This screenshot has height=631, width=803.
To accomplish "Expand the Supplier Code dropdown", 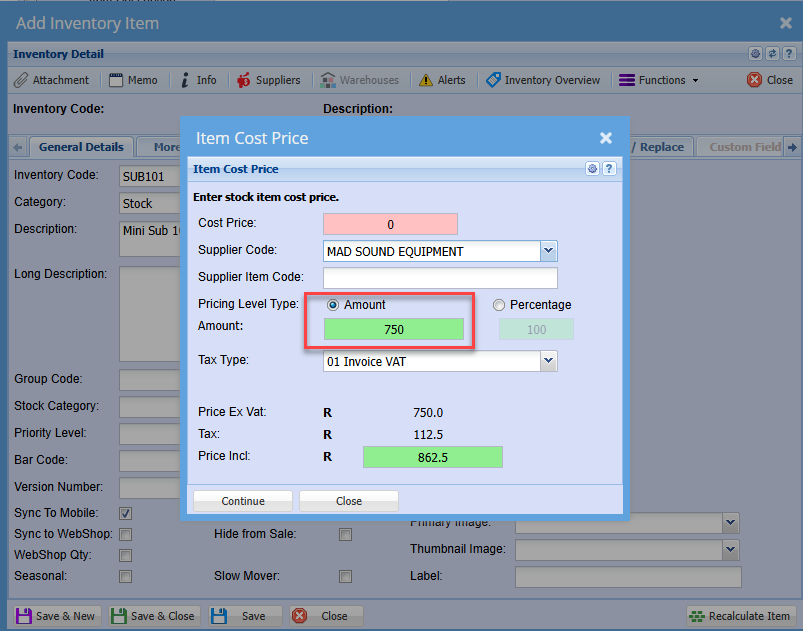I will tap(548, 251).
